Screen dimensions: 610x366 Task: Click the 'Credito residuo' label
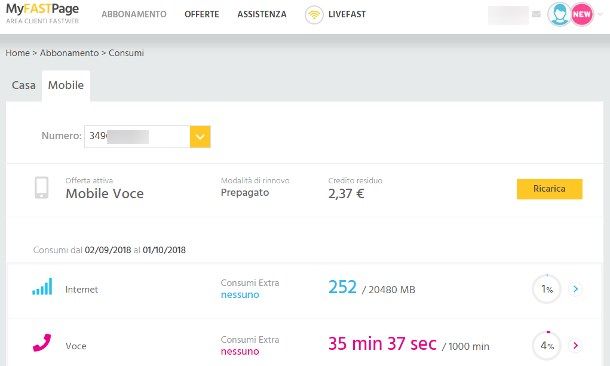[x=355, y=180]
